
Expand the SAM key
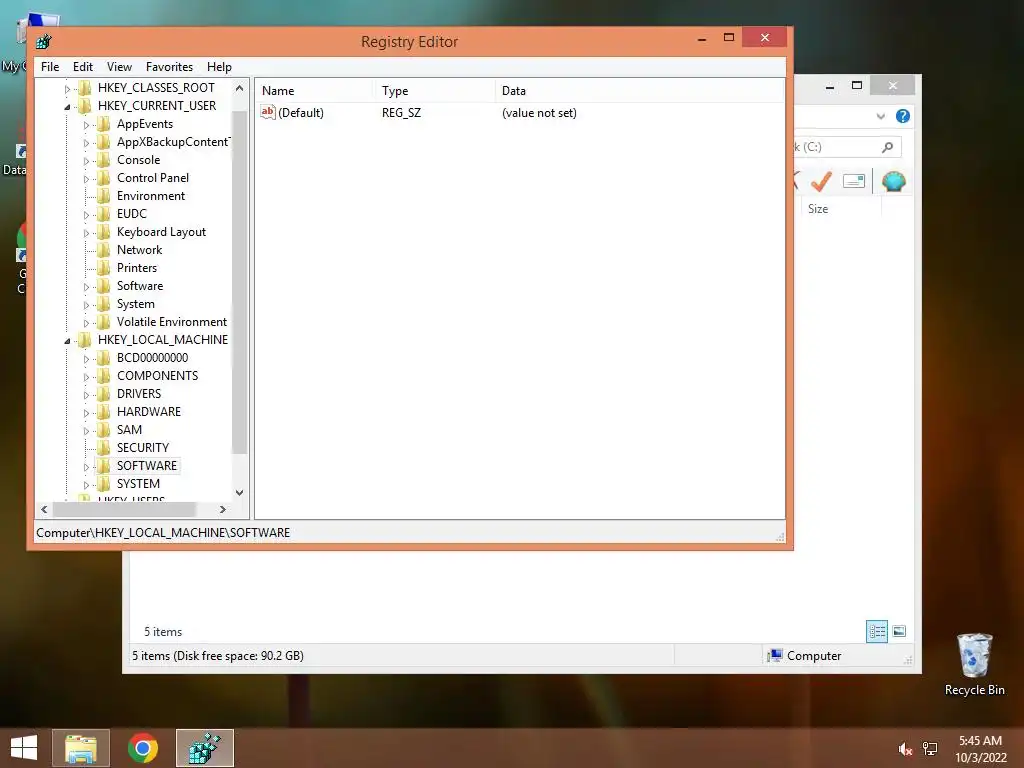[x=86, y=431]
